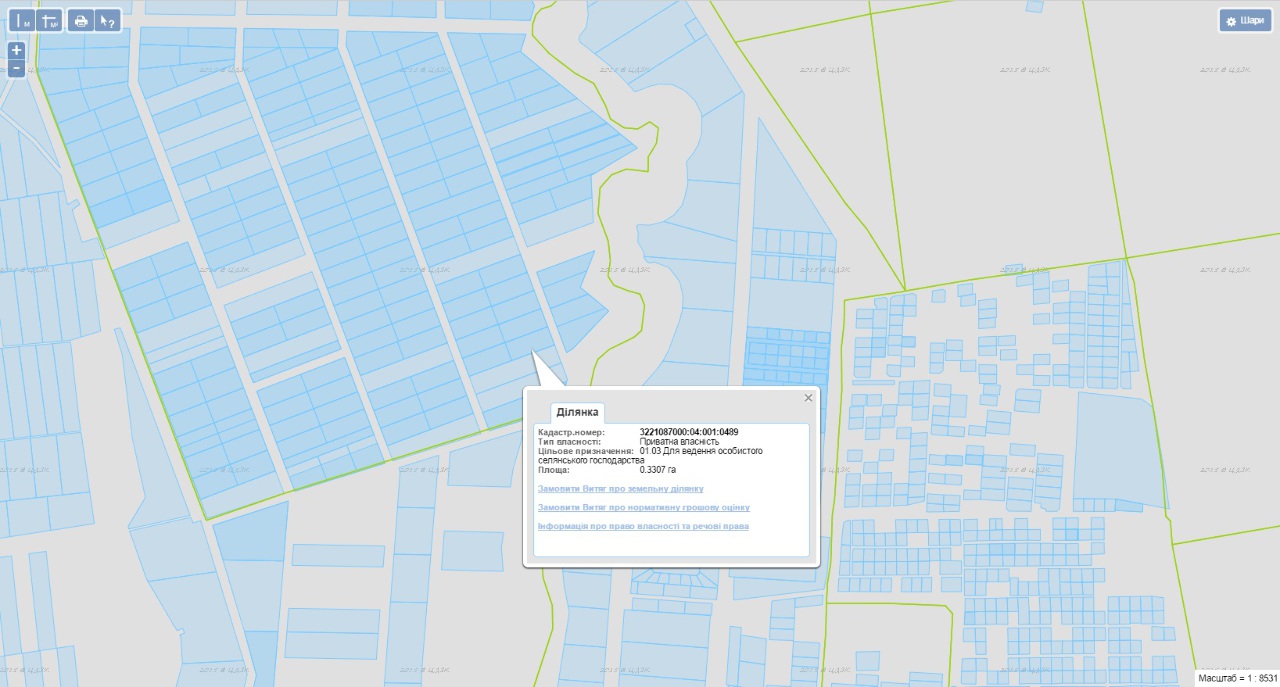The width and height of the screenshot is (1280, 687).
Task: Switch to the Ділянка tab
Action: point(577,412)
